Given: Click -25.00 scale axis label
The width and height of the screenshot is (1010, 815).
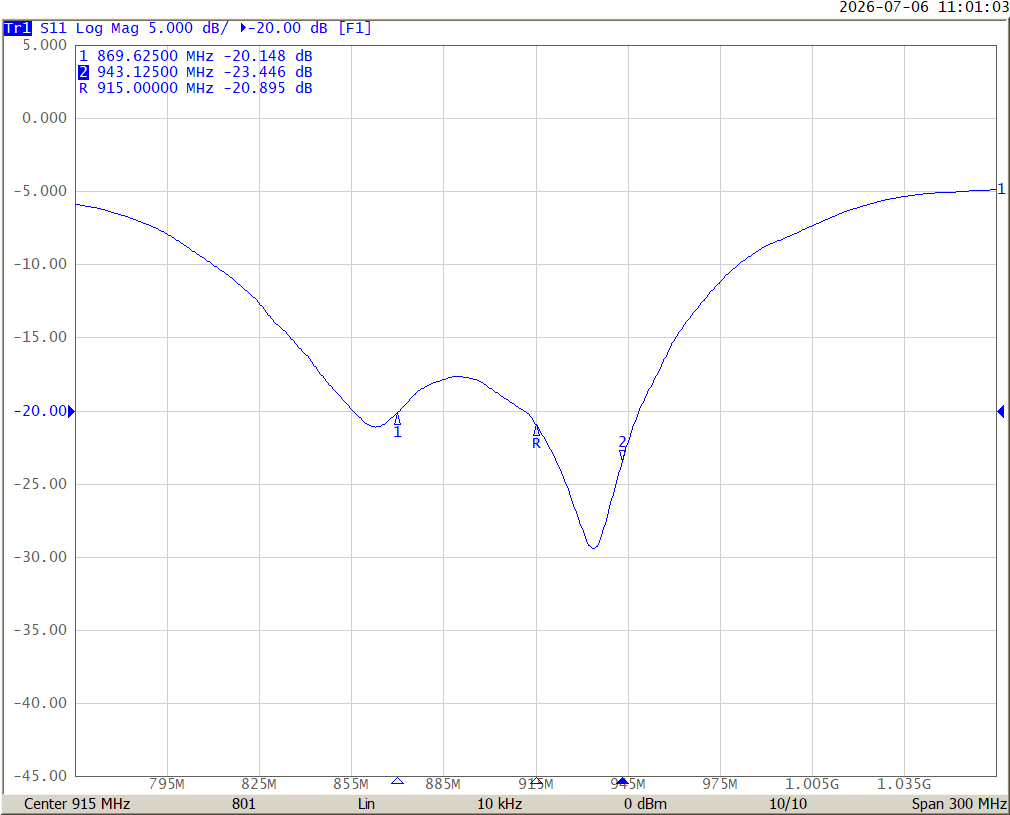Looking at the screenshot, I should [41, 484].
